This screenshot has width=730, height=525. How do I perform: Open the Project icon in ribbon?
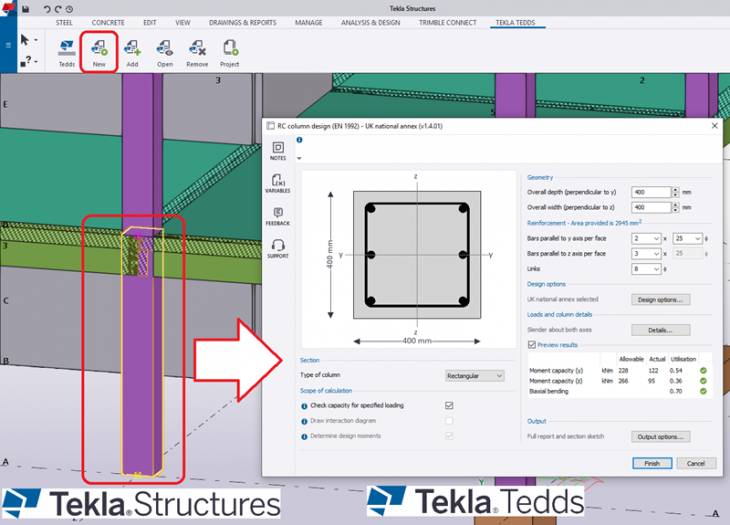230,48
